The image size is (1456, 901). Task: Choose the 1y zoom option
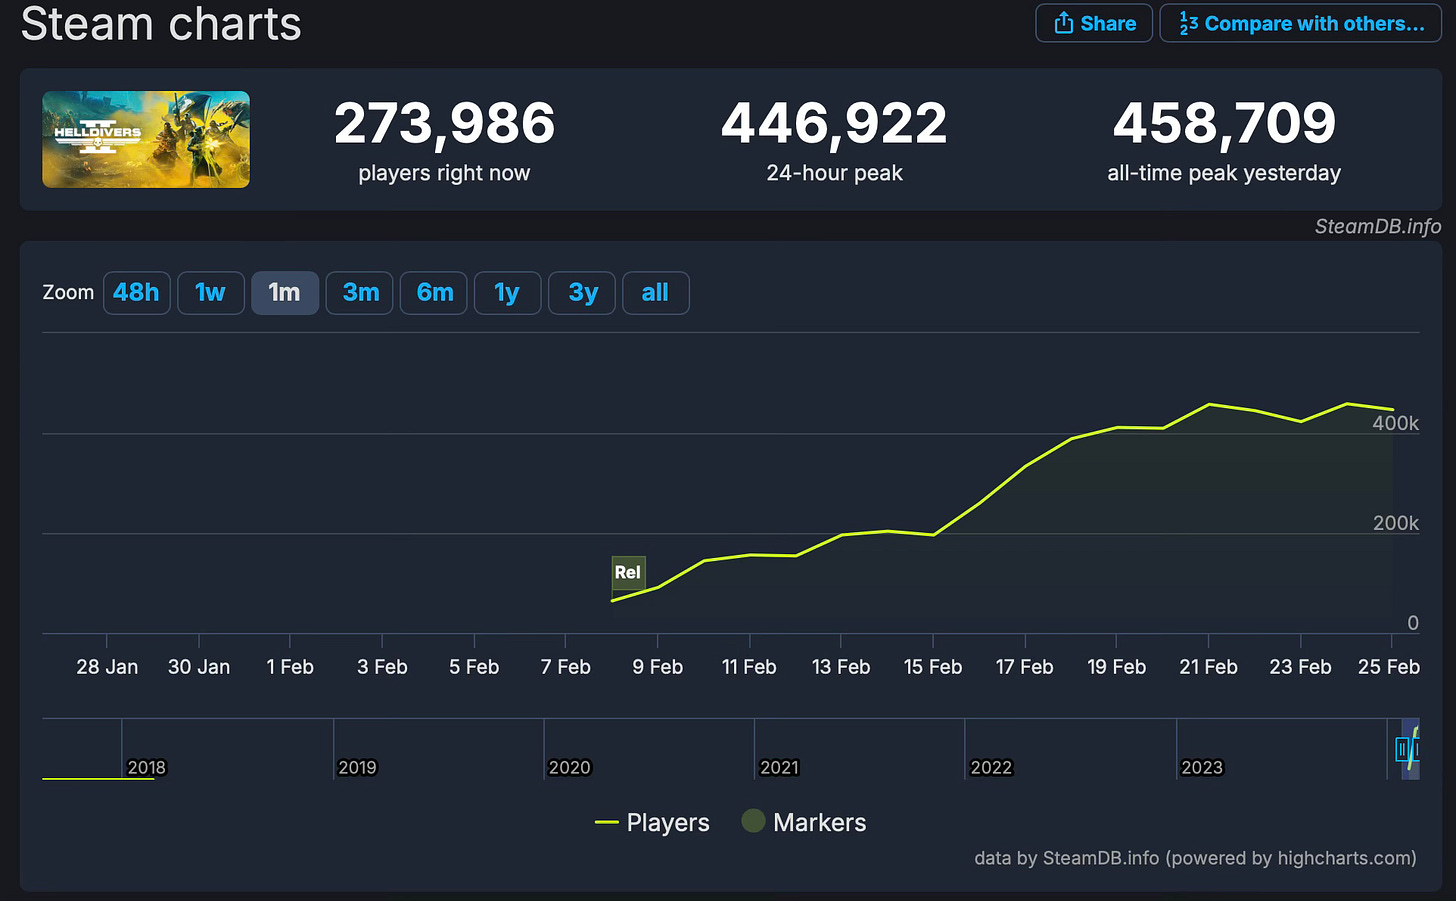tap(508, 293)
